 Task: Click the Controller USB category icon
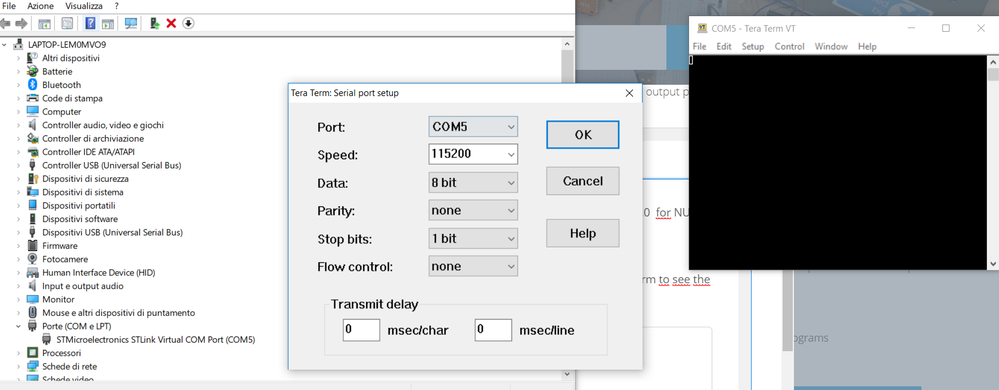click(x=32, y=165)
